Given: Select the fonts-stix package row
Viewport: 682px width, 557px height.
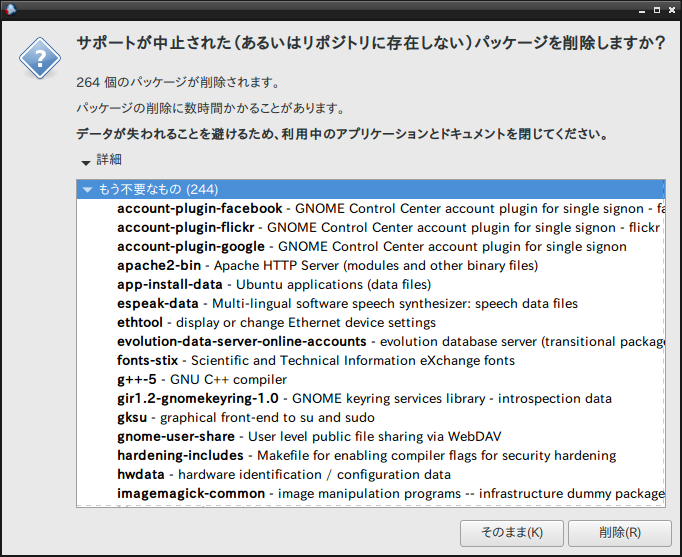Looking at the screenshot, I should coord(371,360).
